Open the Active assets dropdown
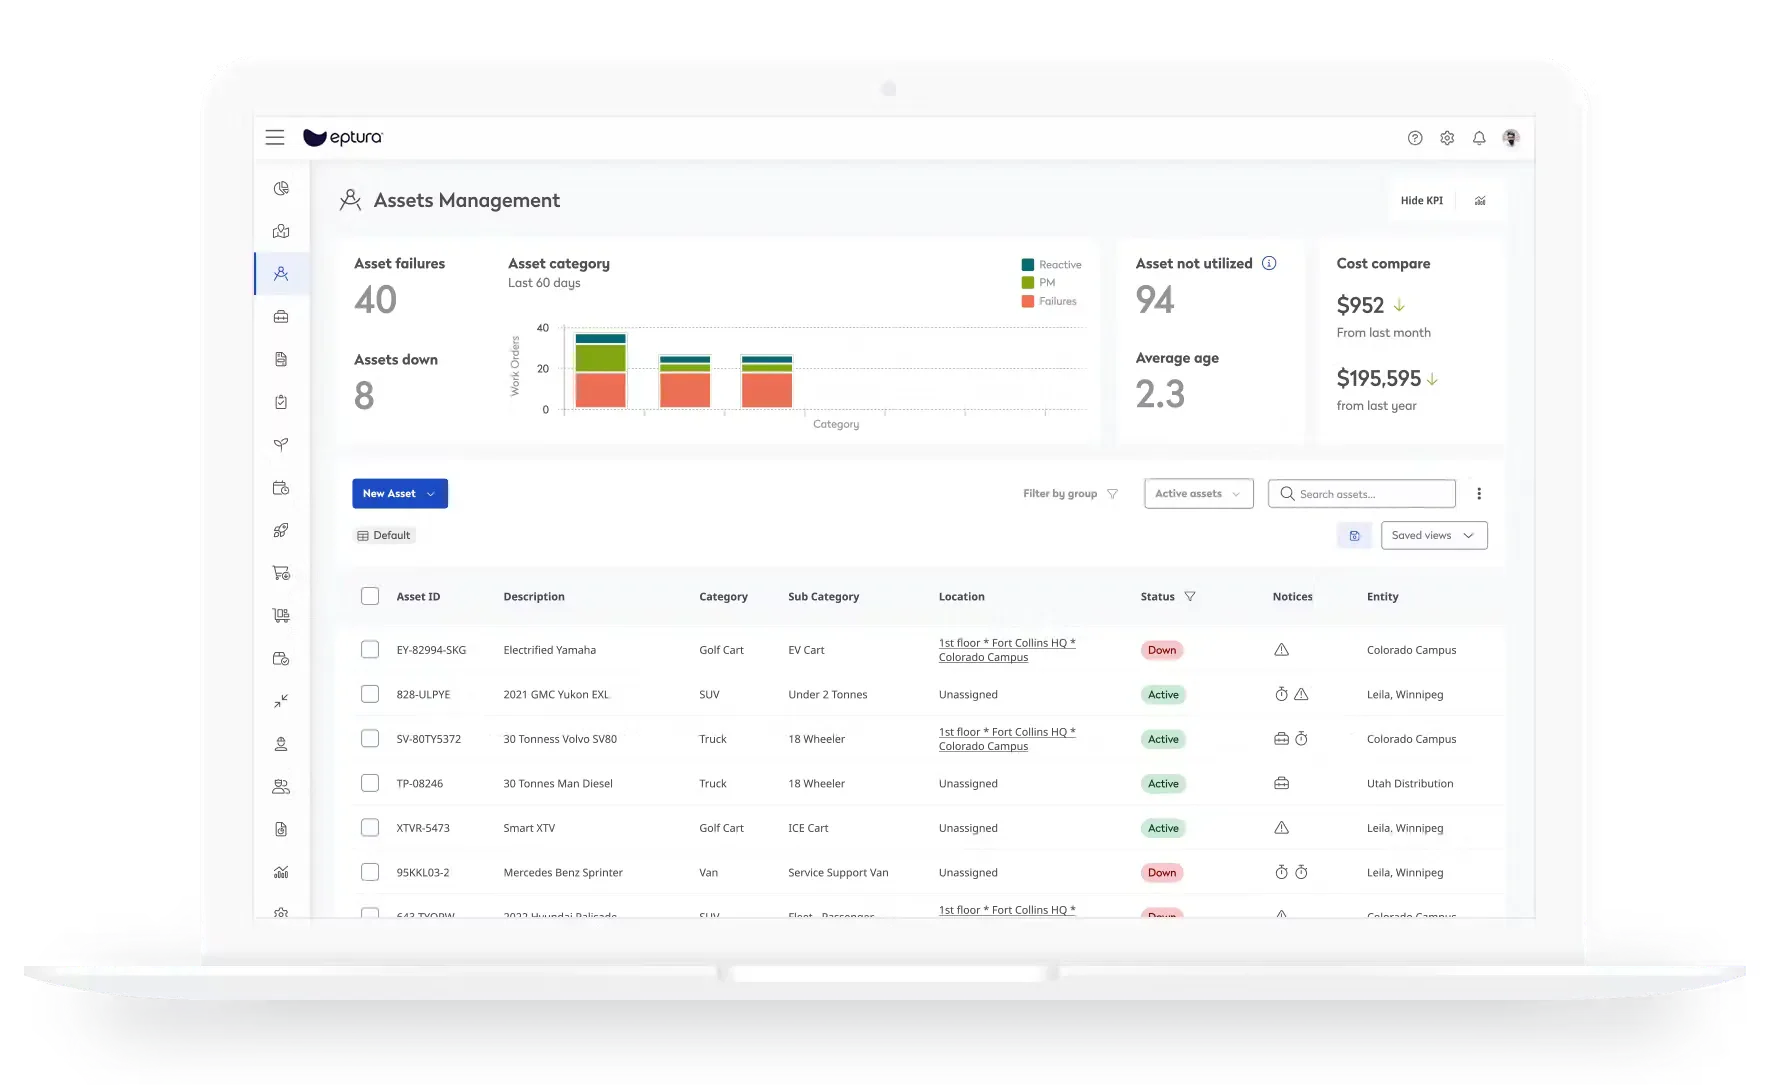This screenshot has height=1085, width=1778. [x=1198, y=493]
